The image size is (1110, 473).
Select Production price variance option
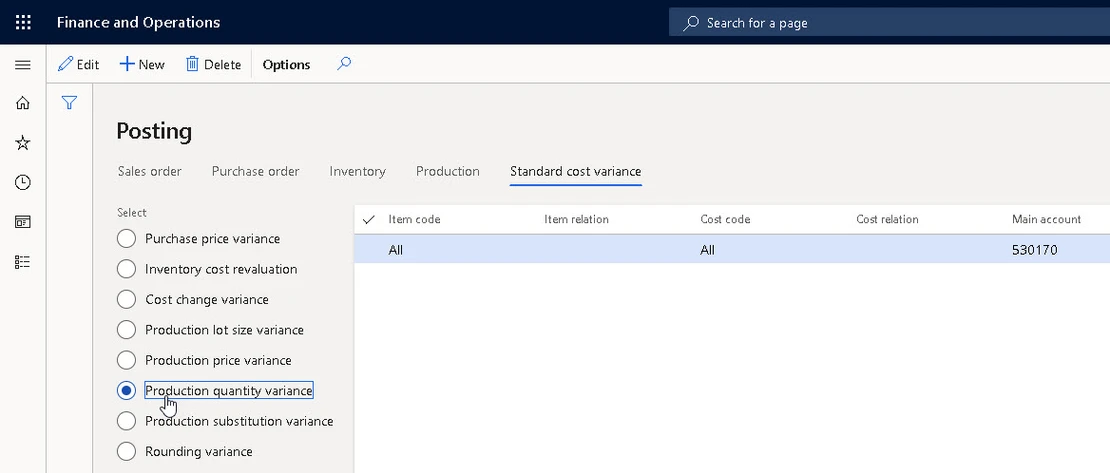pyautogui.click(x=126, y=360)
